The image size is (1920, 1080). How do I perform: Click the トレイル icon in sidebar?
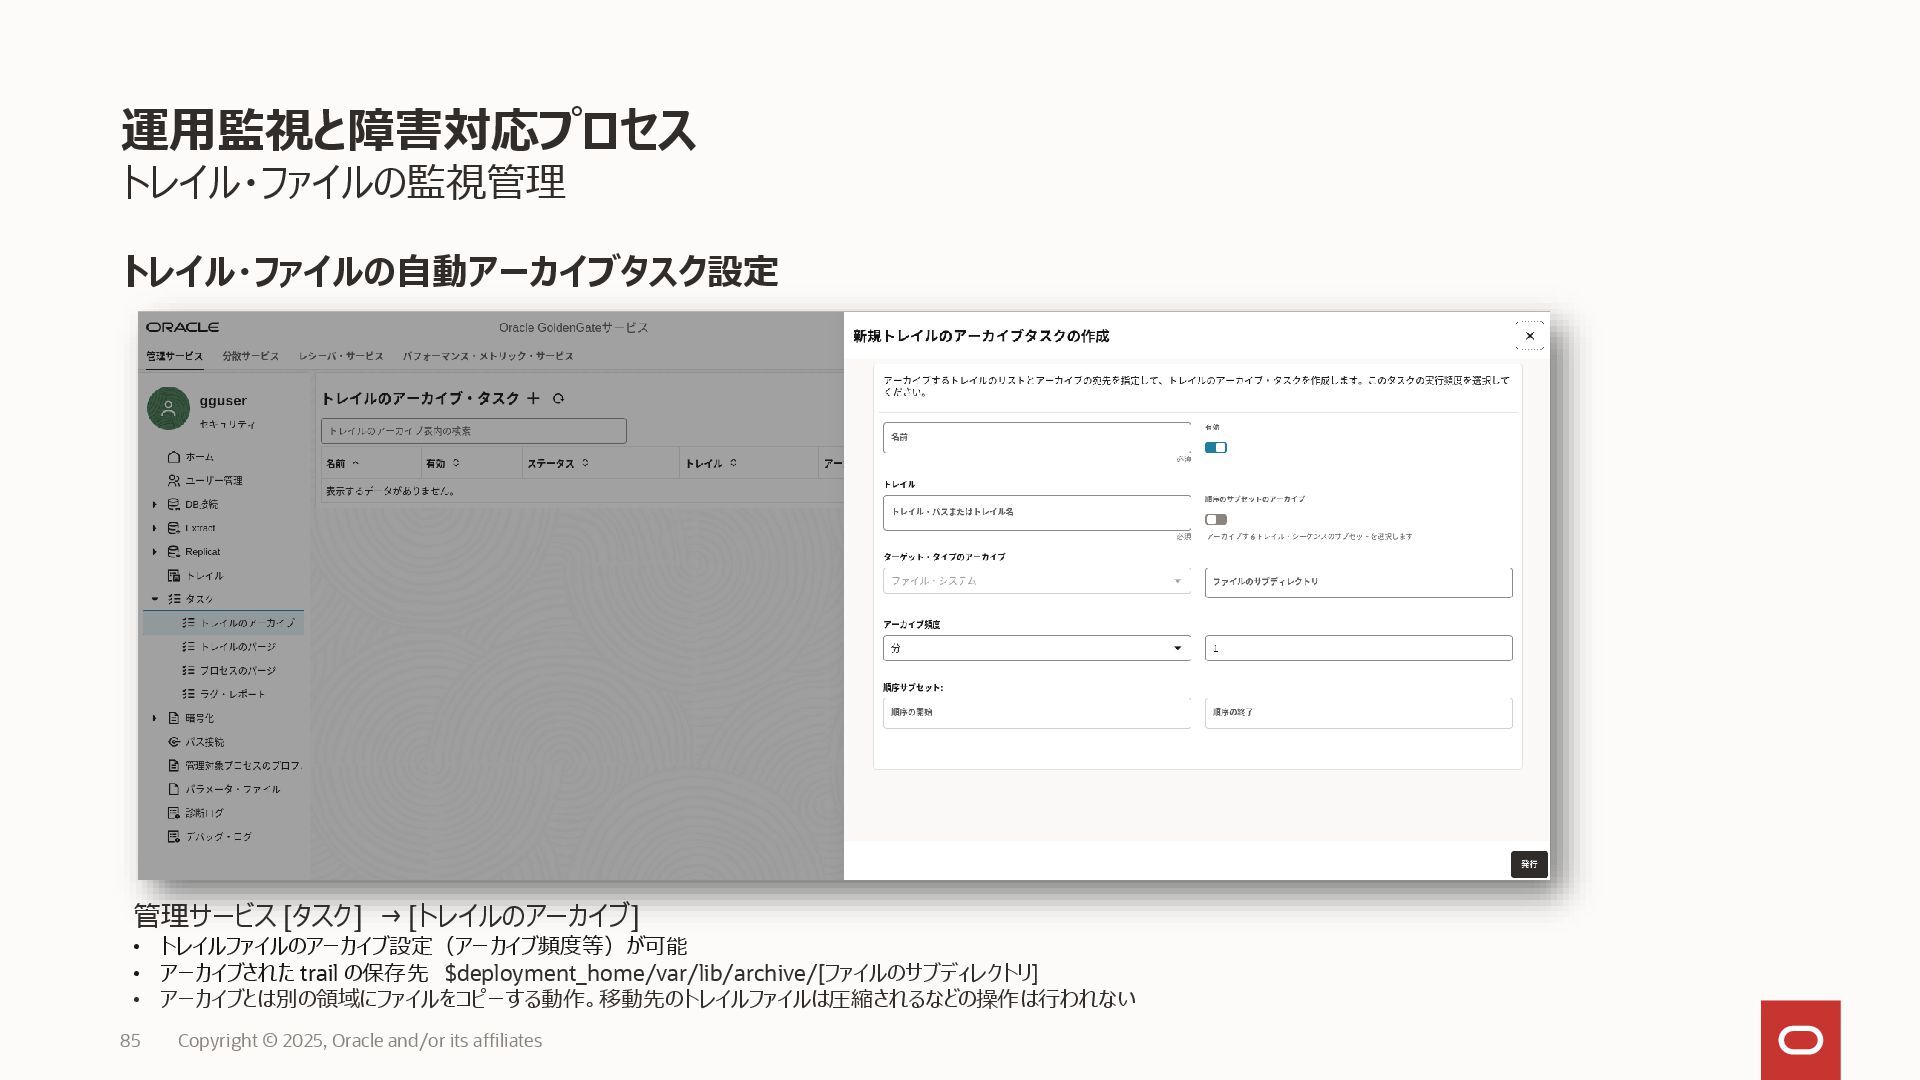tap(174, 576)
